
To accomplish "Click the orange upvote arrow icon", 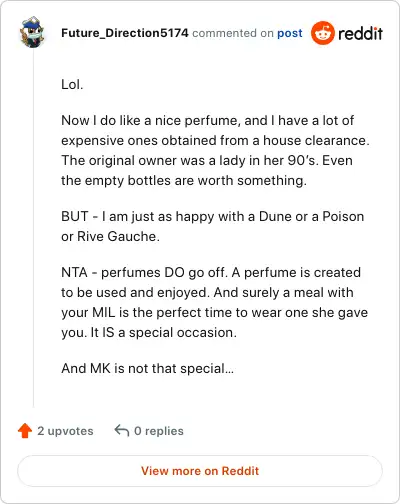I will click(x=25, y=430).
